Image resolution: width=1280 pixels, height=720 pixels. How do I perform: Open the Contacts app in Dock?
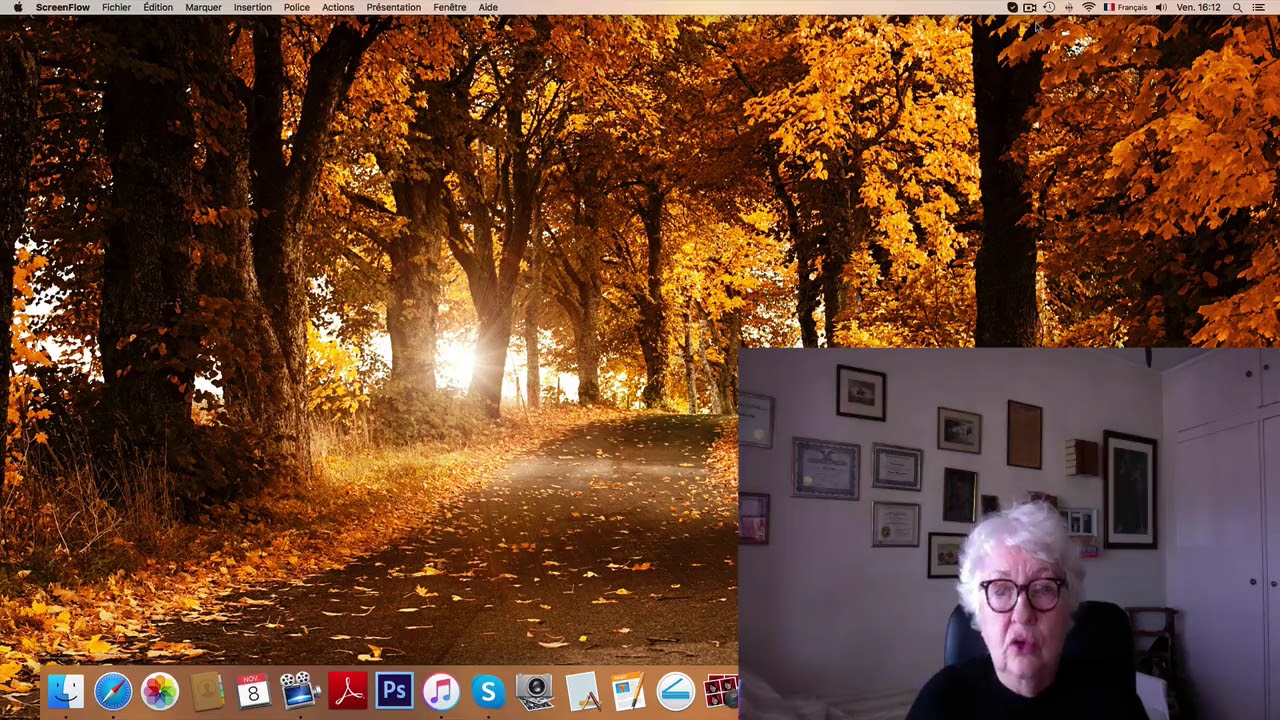(x=207, y=691)
